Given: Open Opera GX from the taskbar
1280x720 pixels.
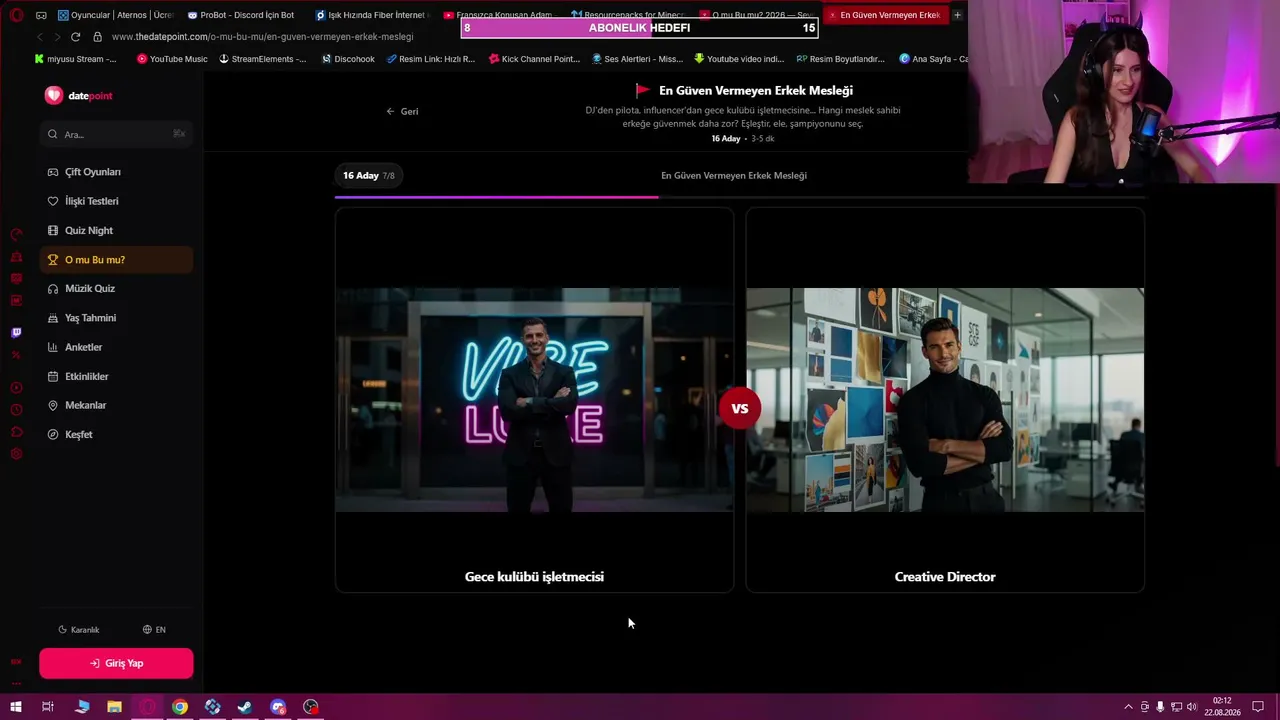Looking at the screenshot, I should click(x=147, y=707).
